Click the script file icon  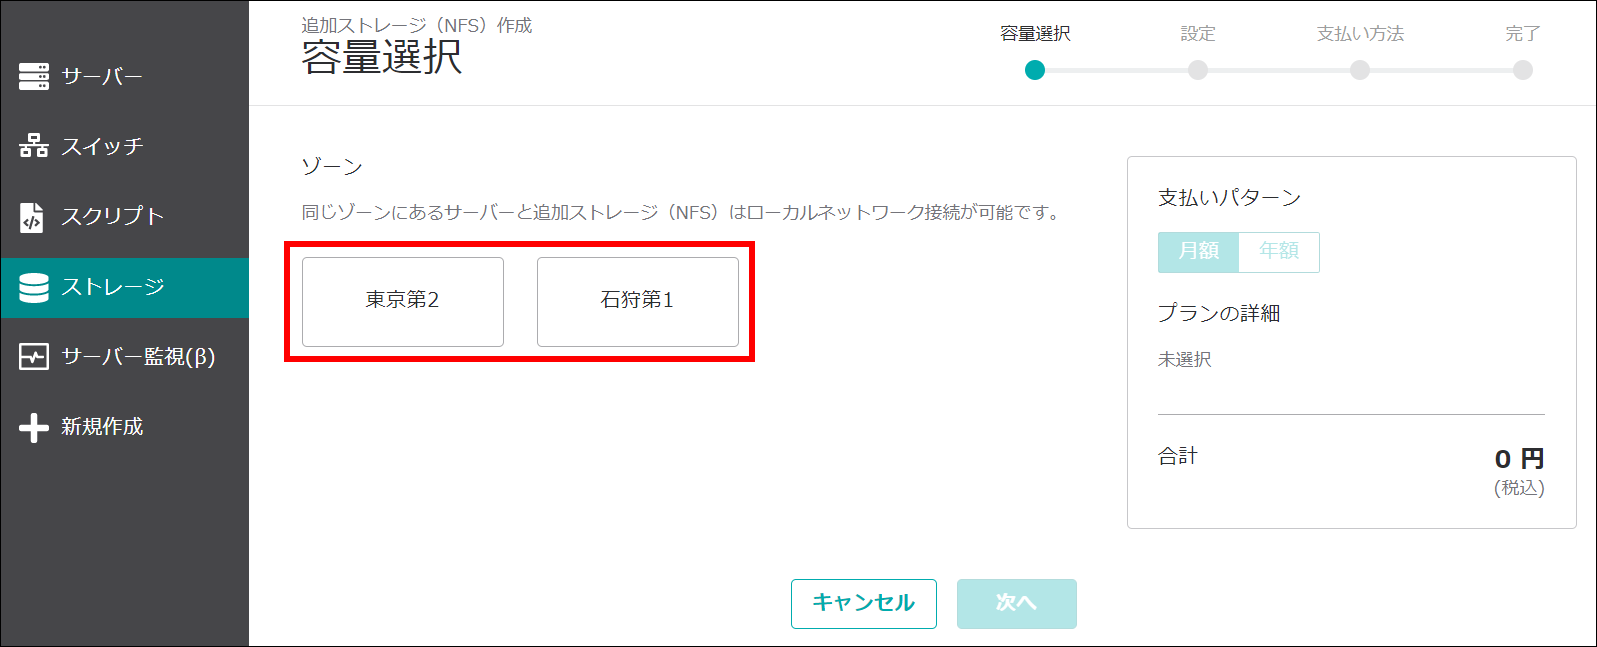click(x=32, y=217)
